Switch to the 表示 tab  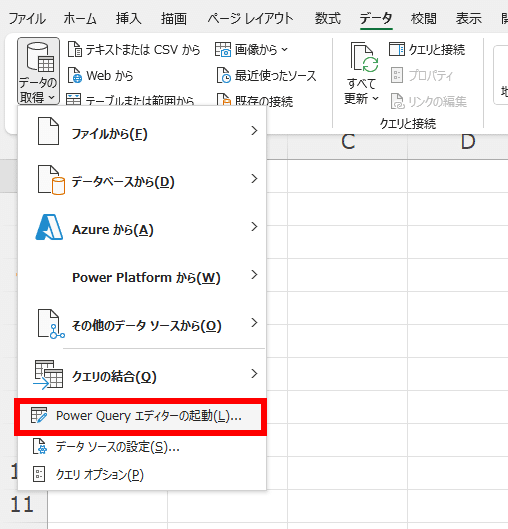[x=469, y=18]
